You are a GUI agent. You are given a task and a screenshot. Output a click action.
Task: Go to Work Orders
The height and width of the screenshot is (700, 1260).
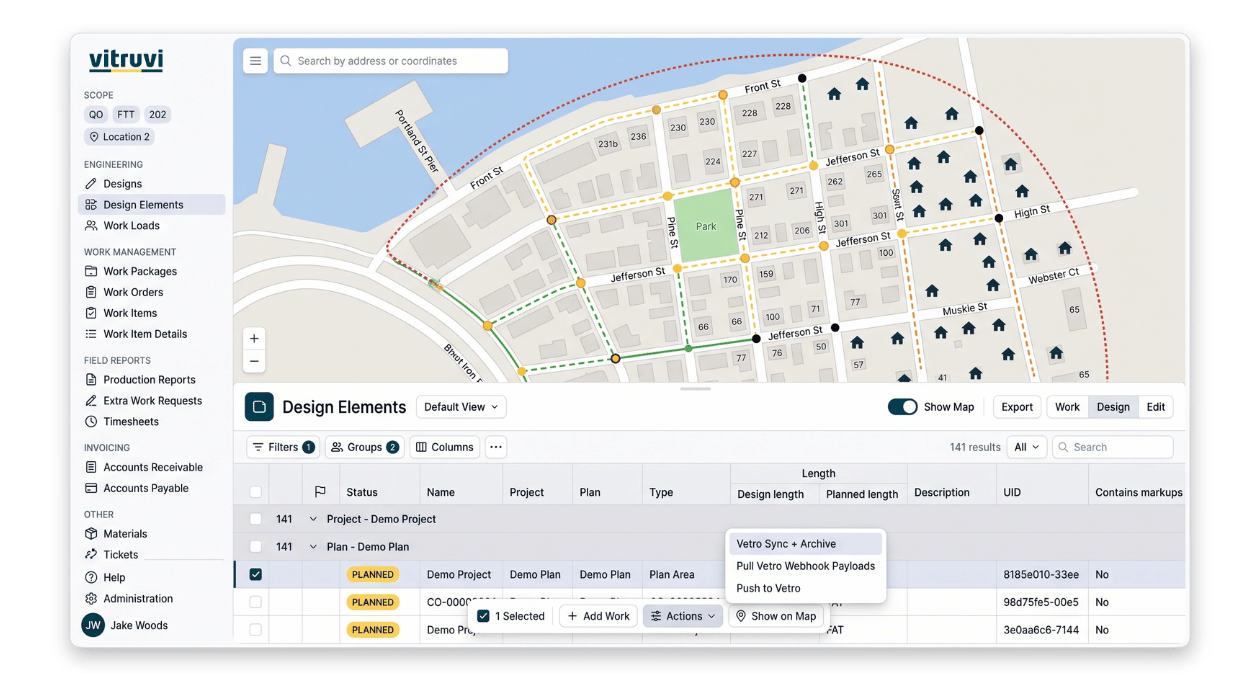point(133,292)
